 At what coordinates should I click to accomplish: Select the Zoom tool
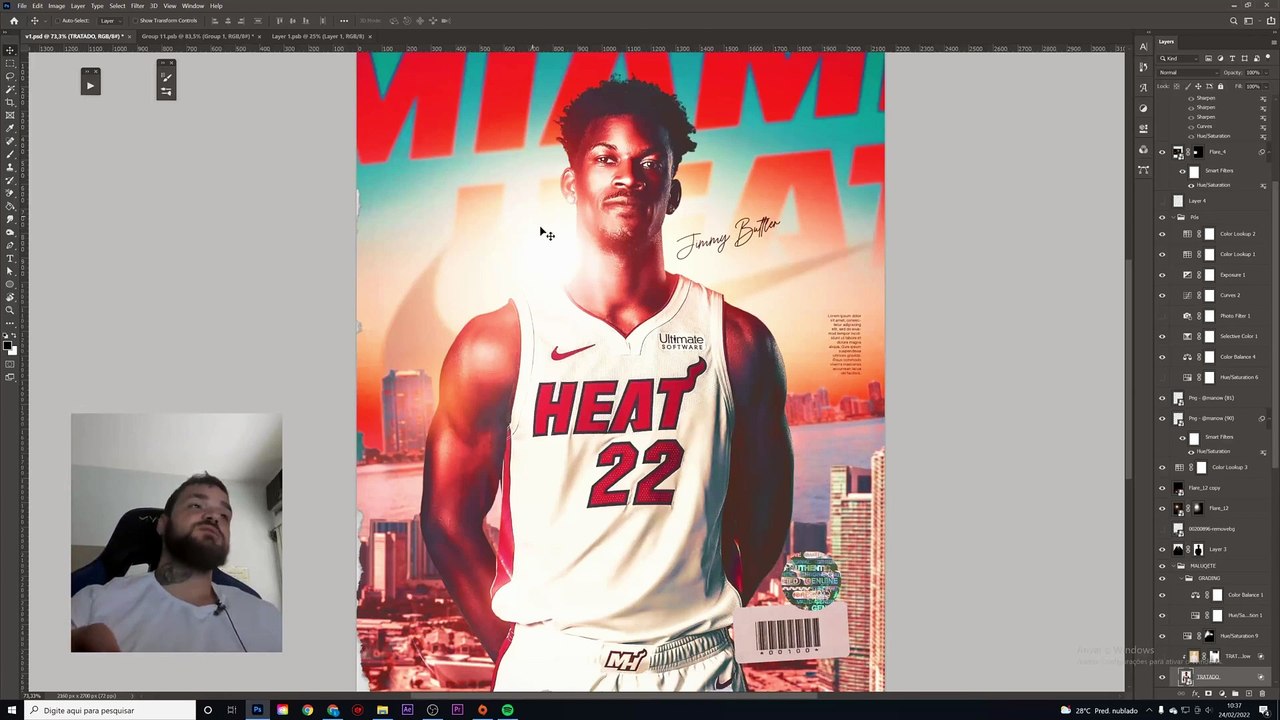[x=10, y=310]
